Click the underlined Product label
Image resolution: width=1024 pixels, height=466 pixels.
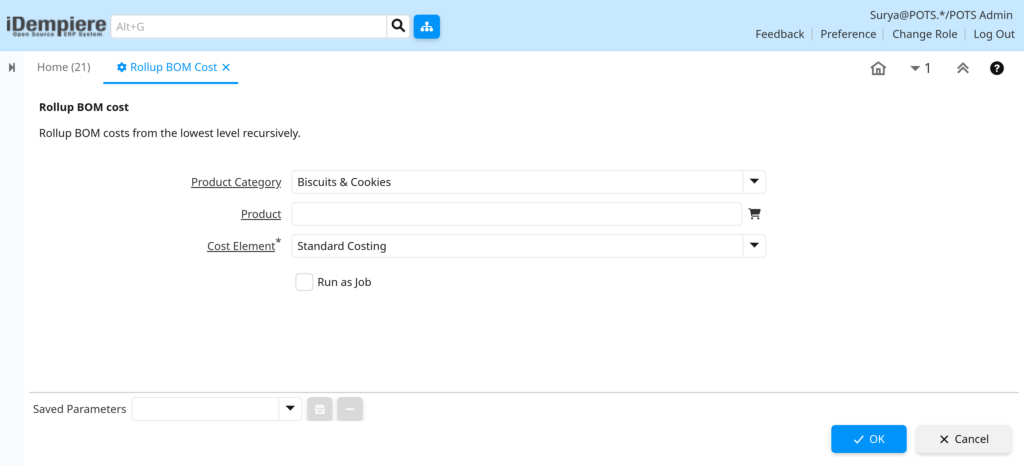[261, 214]
